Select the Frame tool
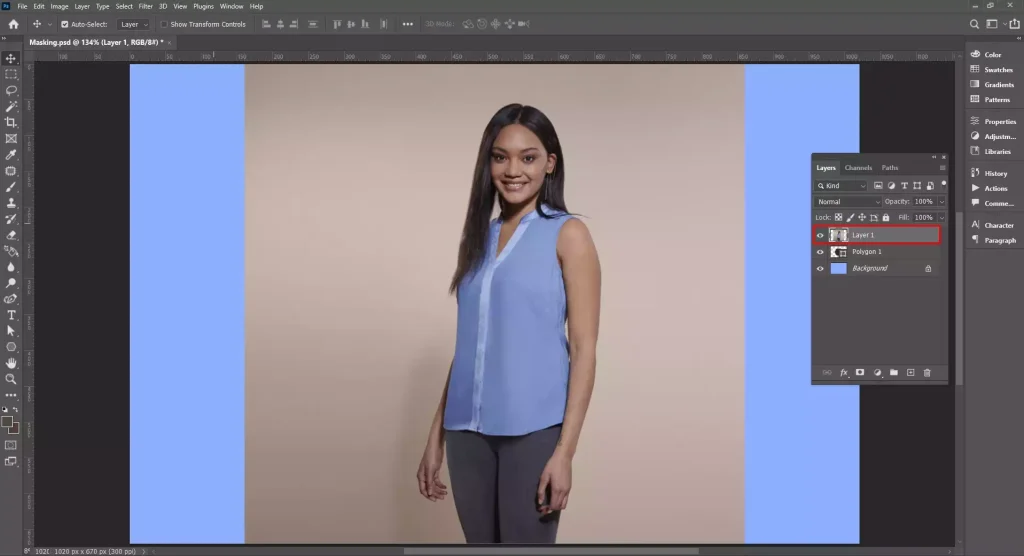The width and height of the screenshot is (1024, 556). pos(11,139)
